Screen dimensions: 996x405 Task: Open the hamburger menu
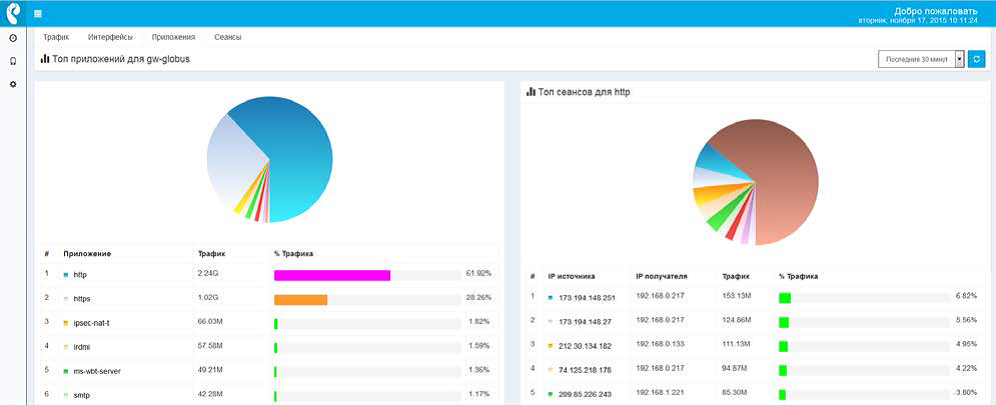click(38, 14)
